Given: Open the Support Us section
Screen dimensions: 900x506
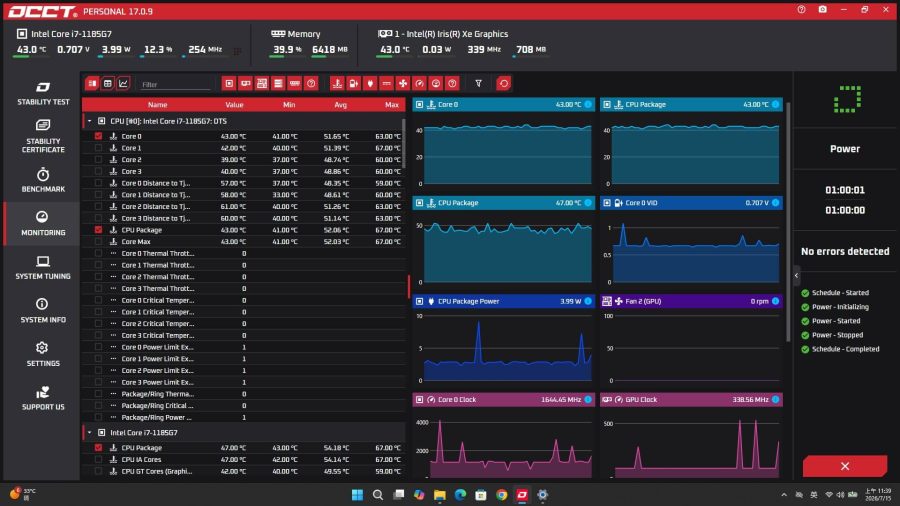Looking at the screenshot, I should [43, 398].
